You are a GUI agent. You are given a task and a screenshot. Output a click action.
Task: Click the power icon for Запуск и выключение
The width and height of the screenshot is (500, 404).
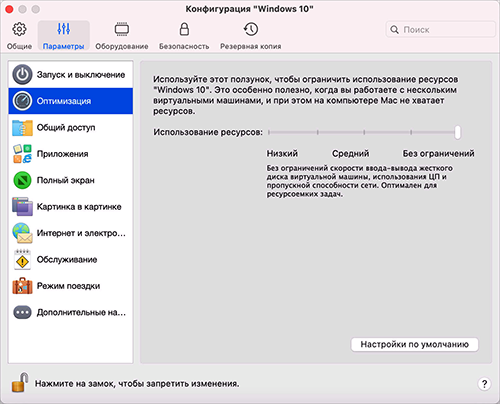tap(22, 74)
